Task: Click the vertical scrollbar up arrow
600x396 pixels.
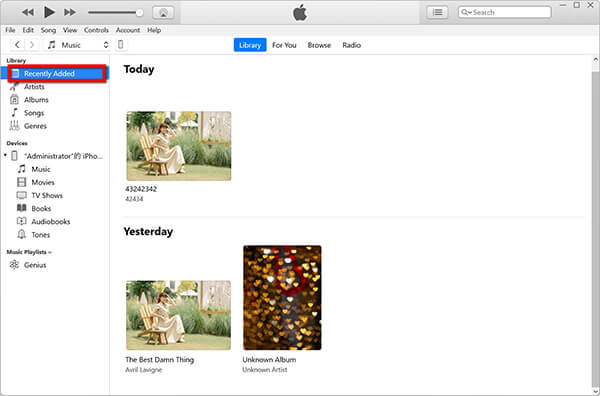Action: click(595, 60)
